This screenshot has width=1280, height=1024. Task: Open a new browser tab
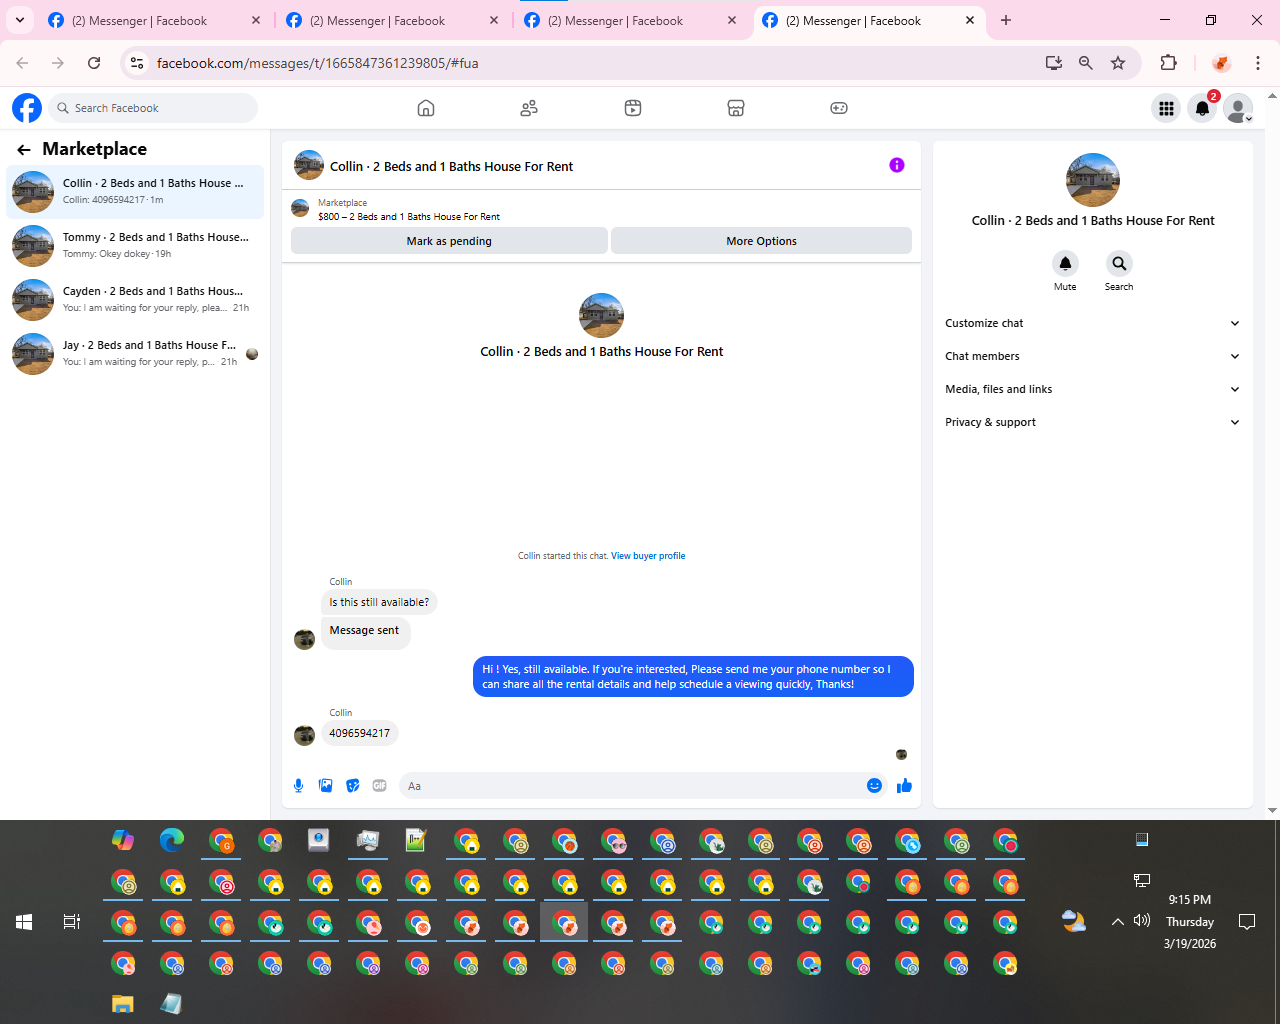[x=1006, y=20]
